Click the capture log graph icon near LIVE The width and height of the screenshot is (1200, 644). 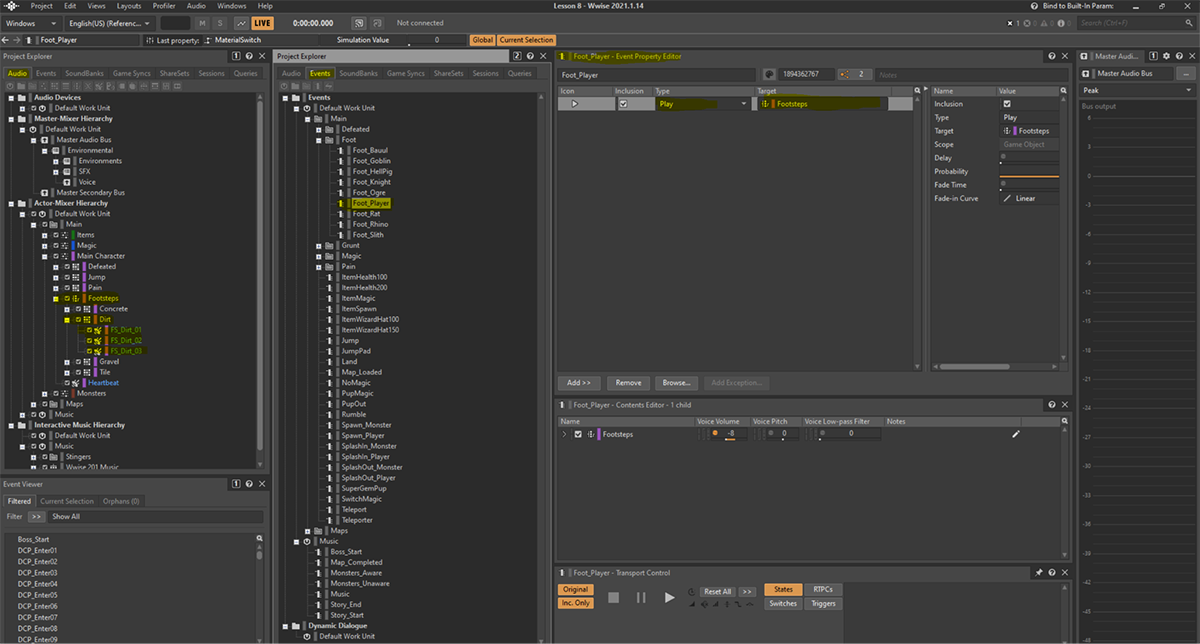click(242, 23)
